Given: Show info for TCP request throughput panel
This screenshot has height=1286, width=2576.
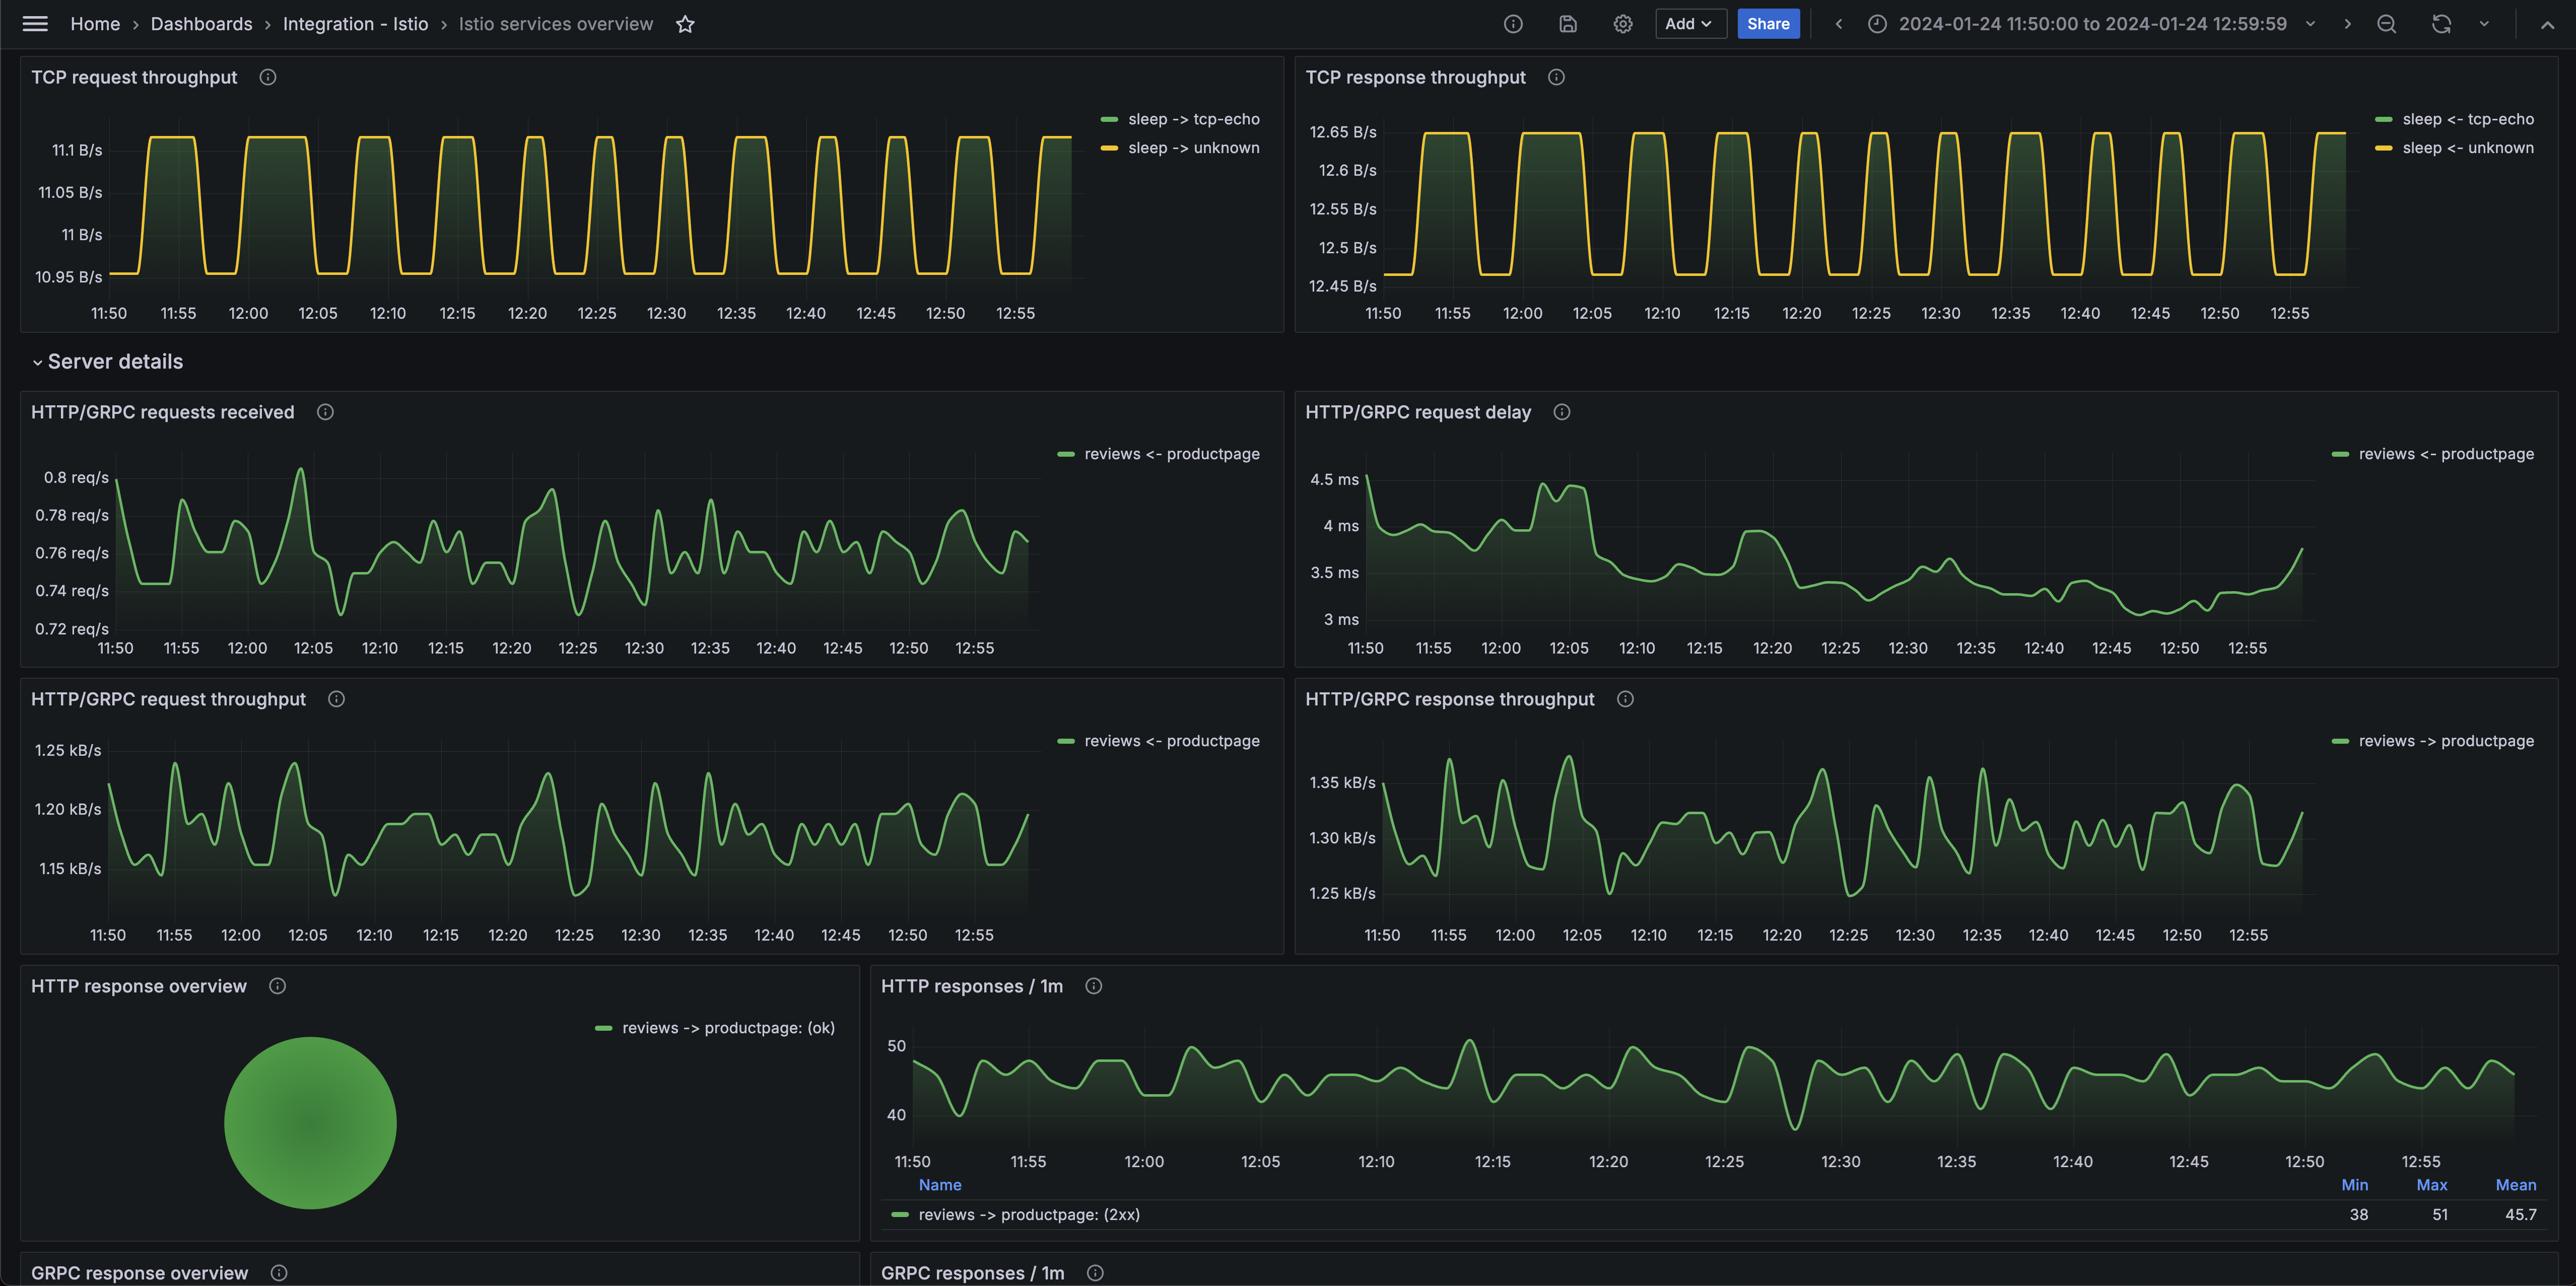Looking at the screenshot, I should [268, 77].
